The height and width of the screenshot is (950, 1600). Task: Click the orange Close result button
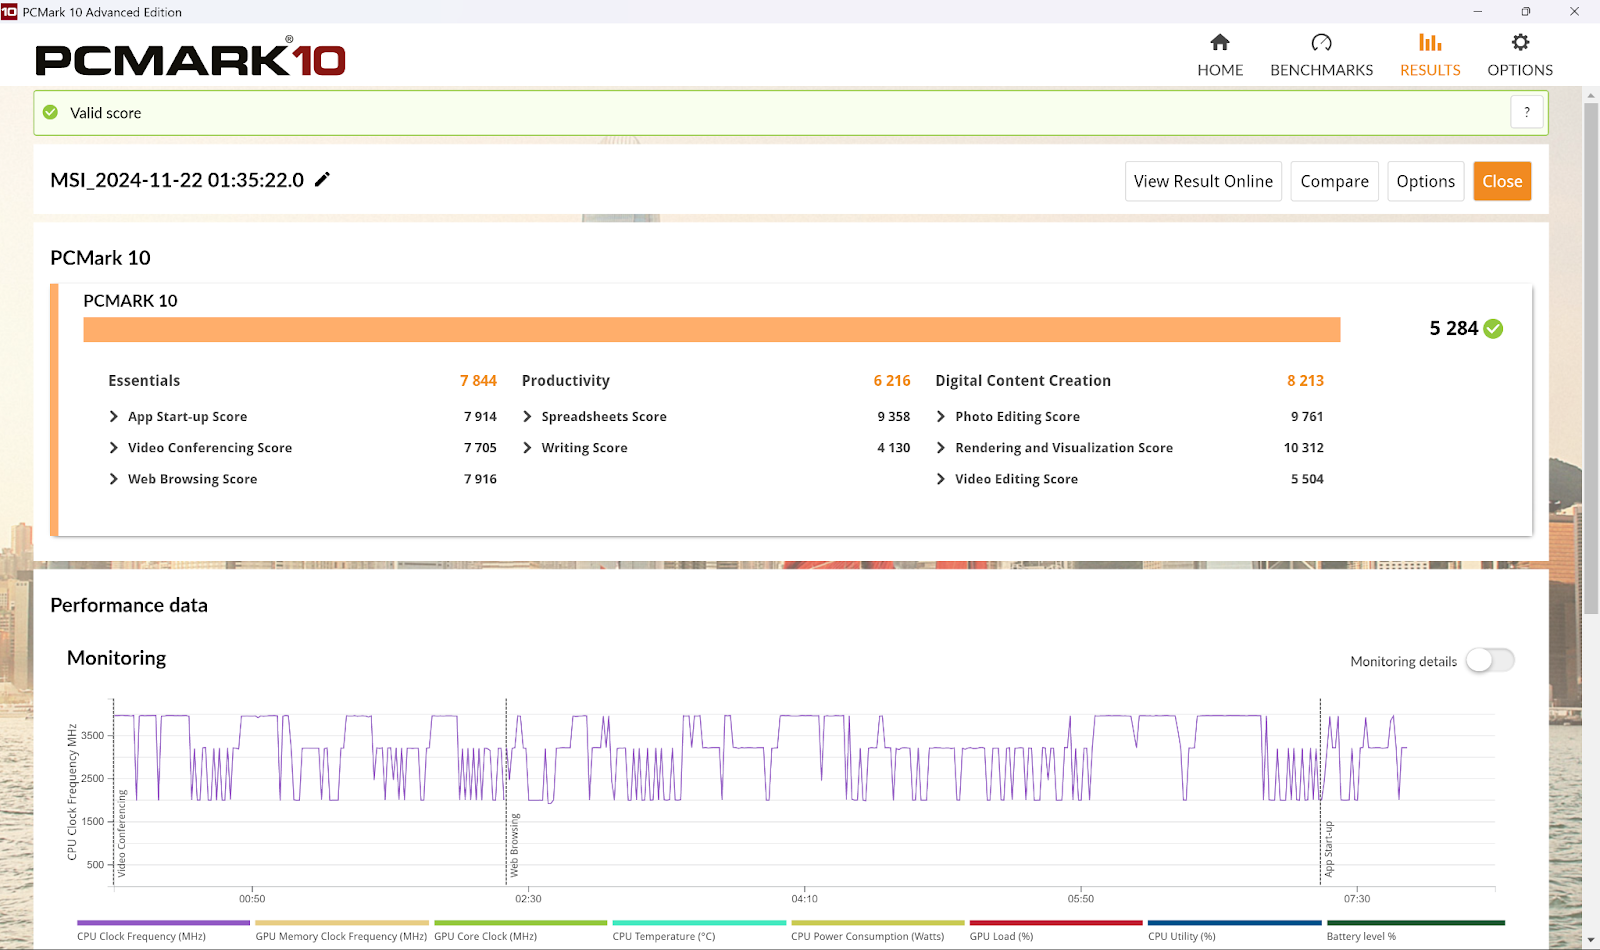(x=1502, y=181)
